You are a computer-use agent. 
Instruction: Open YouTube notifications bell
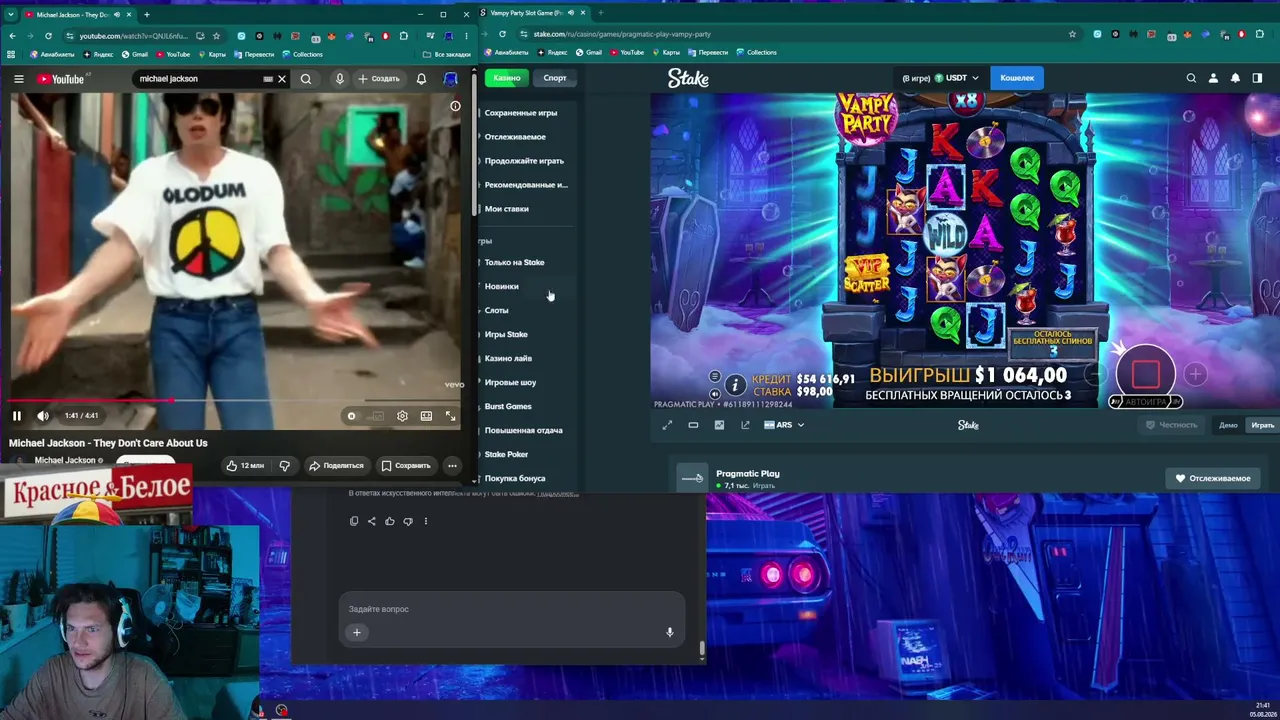(421, 79)
